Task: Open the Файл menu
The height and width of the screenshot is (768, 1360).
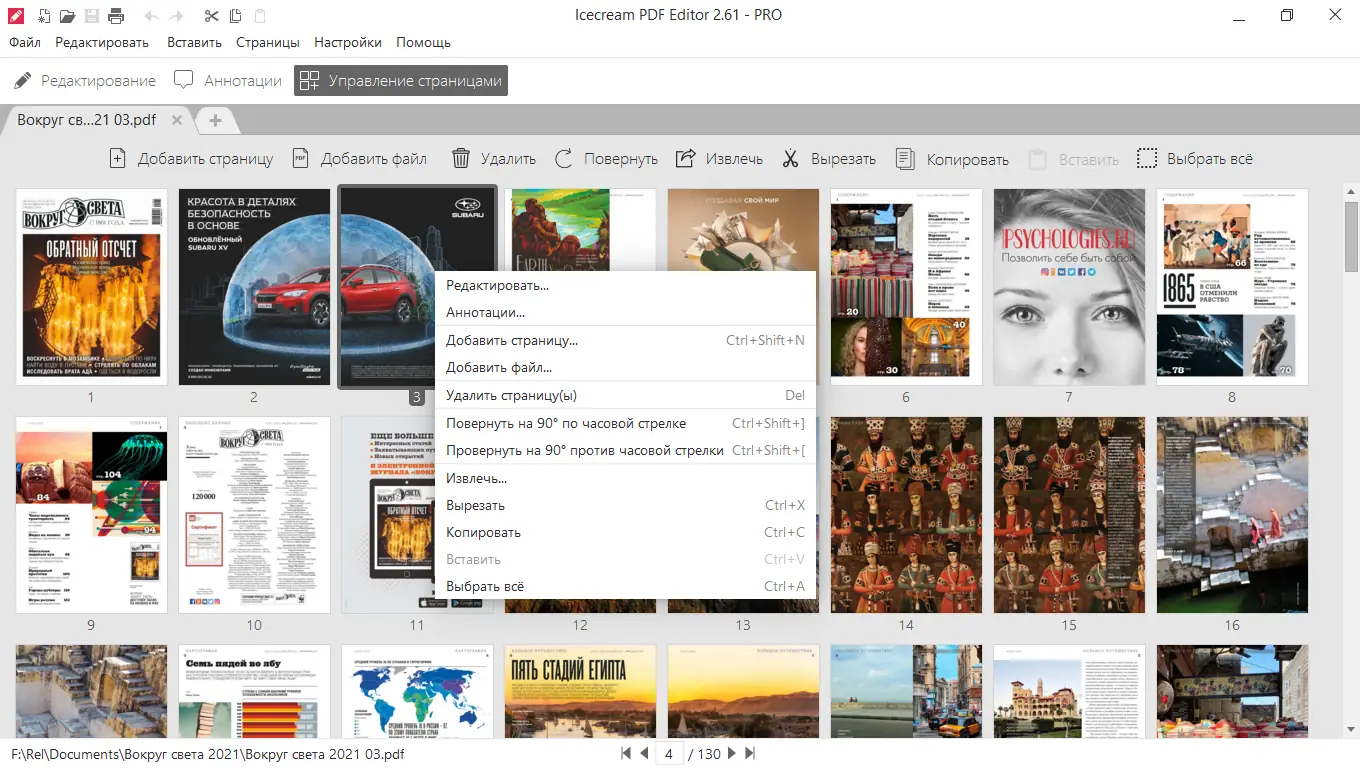Action: click(x=25, y=43)
